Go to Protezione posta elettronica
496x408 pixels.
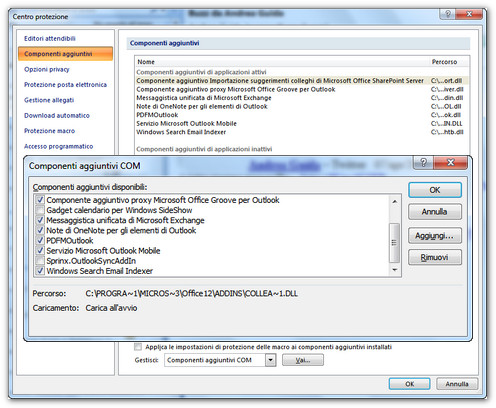coord(65,85)
